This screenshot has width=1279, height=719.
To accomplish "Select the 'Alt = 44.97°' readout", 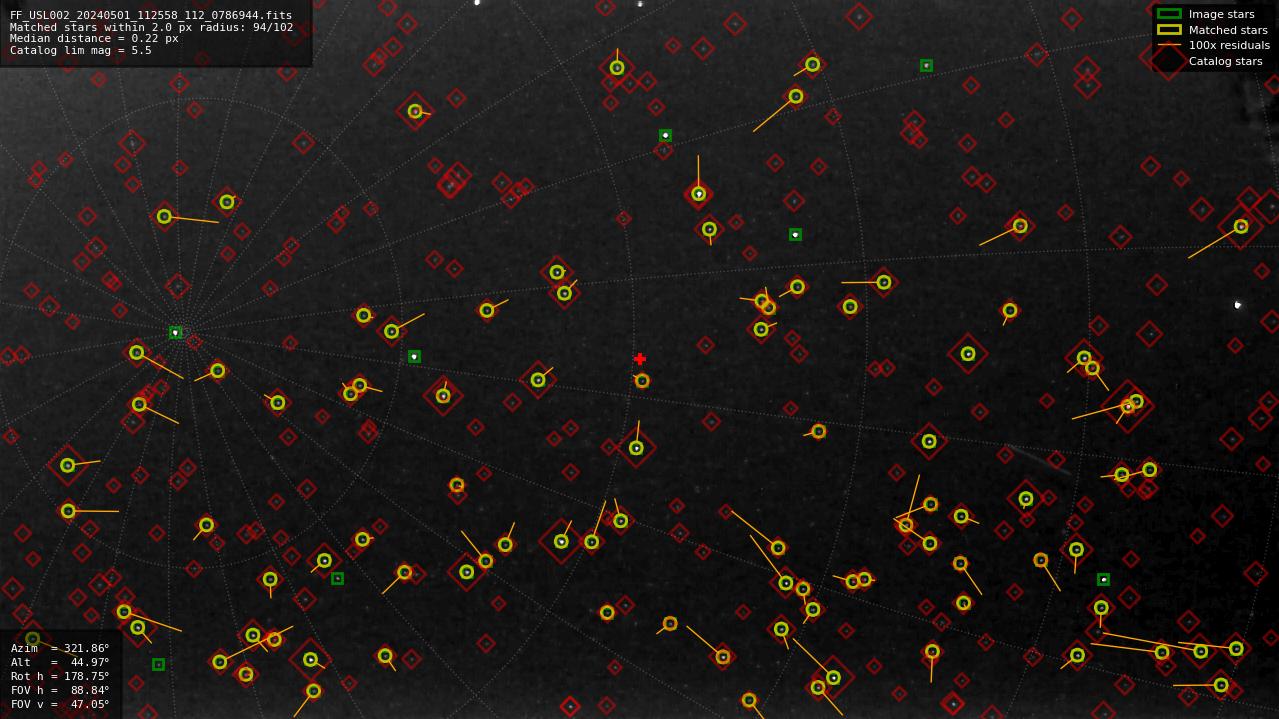I will coord(60,662).
